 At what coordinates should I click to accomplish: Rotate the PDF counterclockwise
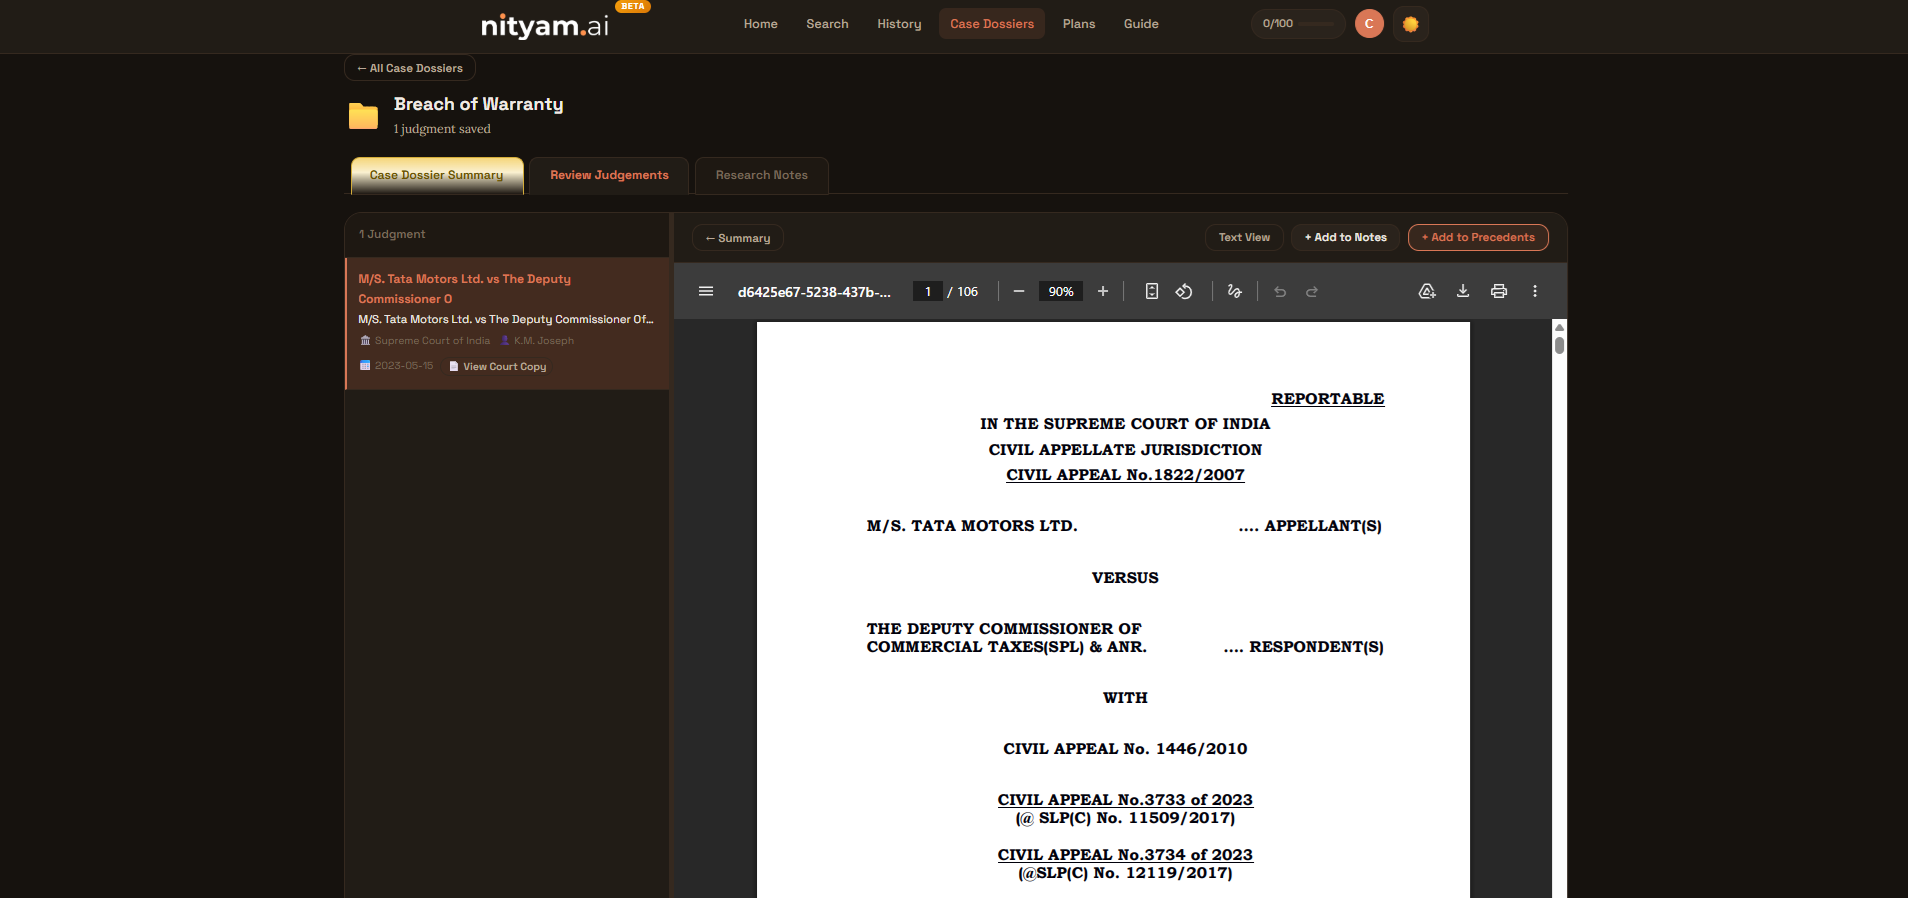(1184, 291)
